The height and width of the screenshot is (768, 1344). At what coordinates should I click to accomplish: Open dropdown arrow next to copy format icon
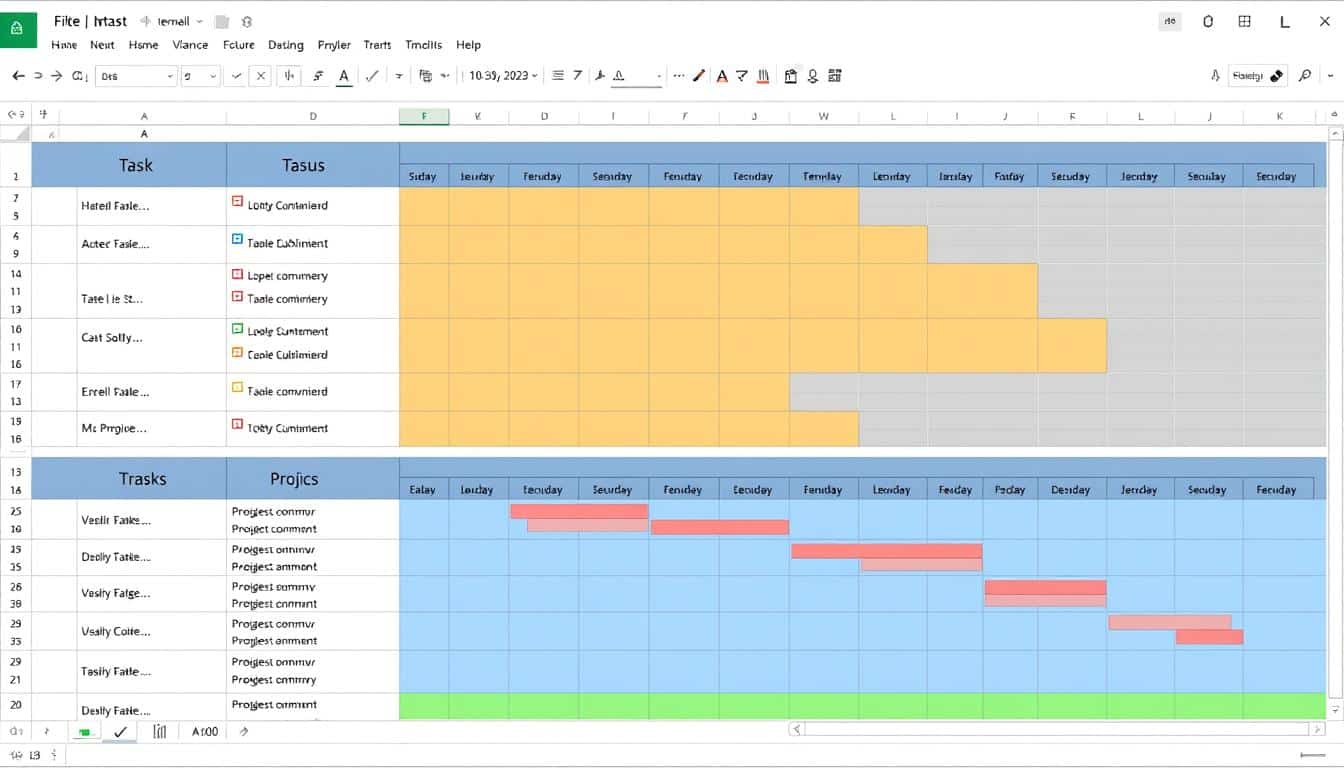coord(443,76)
